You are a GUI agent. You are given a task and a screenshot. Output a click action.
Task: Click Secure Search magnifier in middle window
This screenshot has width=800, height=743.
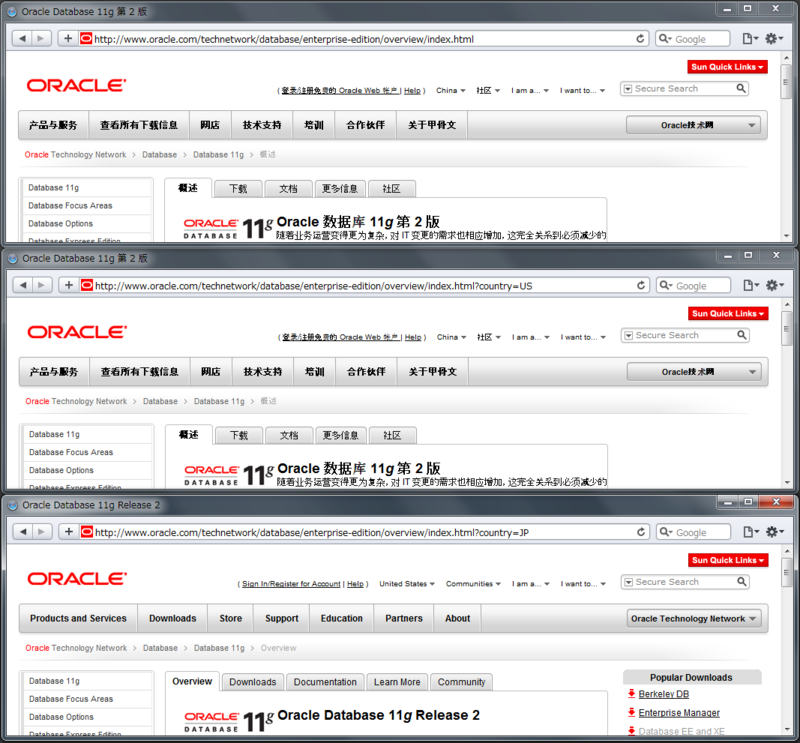pos(742,335)
